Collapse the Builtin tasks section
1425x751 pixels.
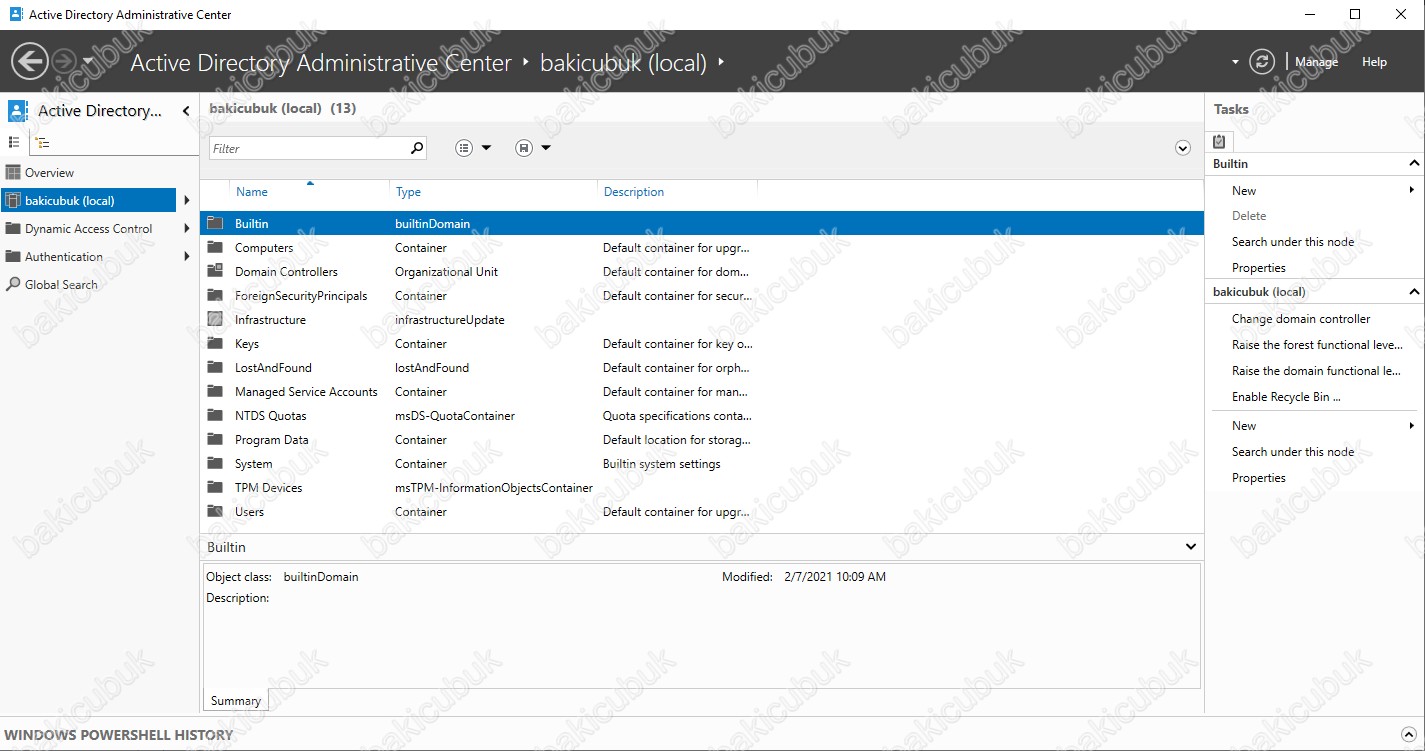coord(1414,164)
